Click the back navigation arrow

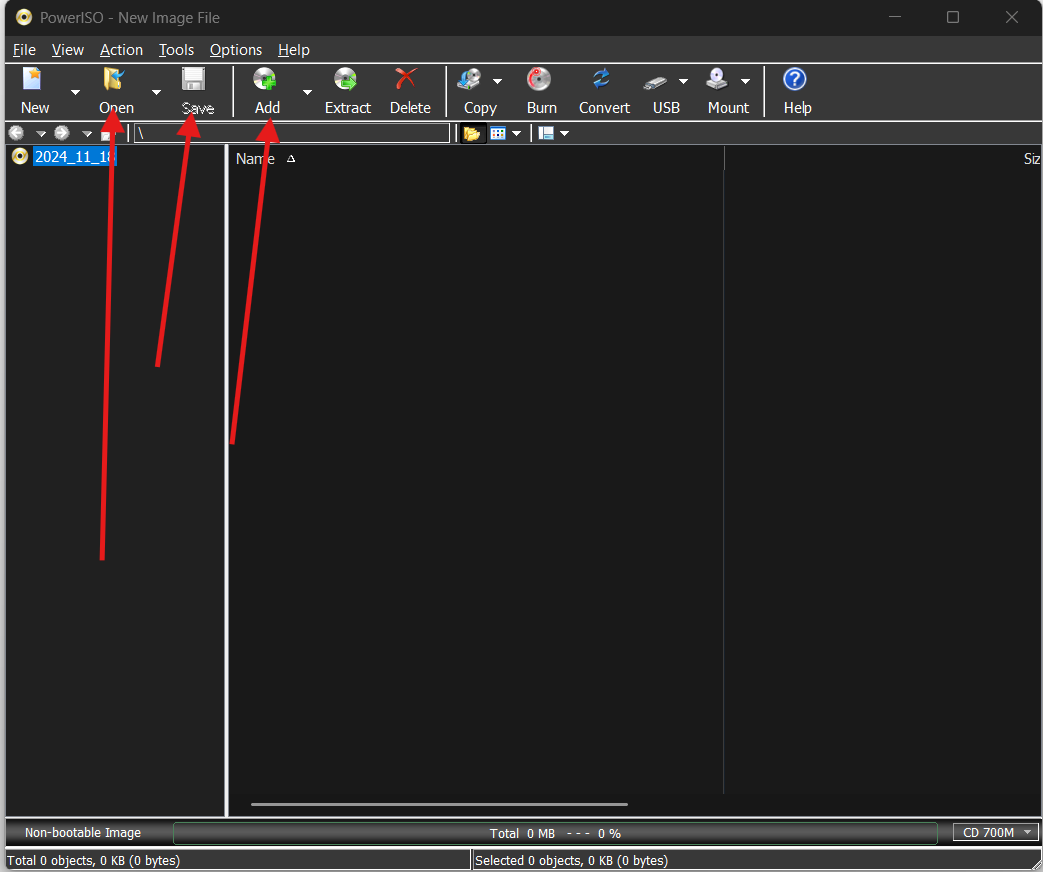click(16, 132)
